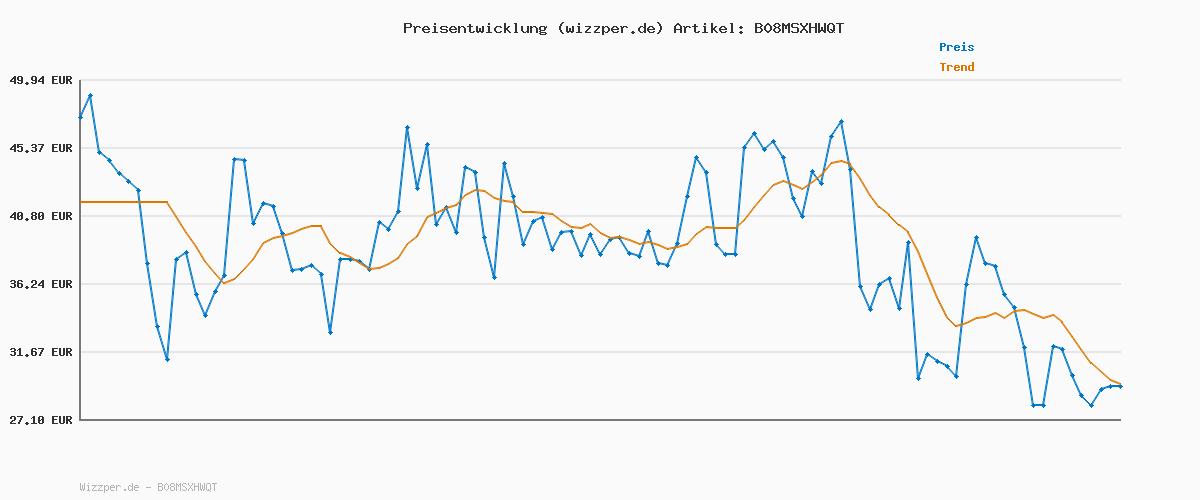Select the 'Trend' legend label

956,67
